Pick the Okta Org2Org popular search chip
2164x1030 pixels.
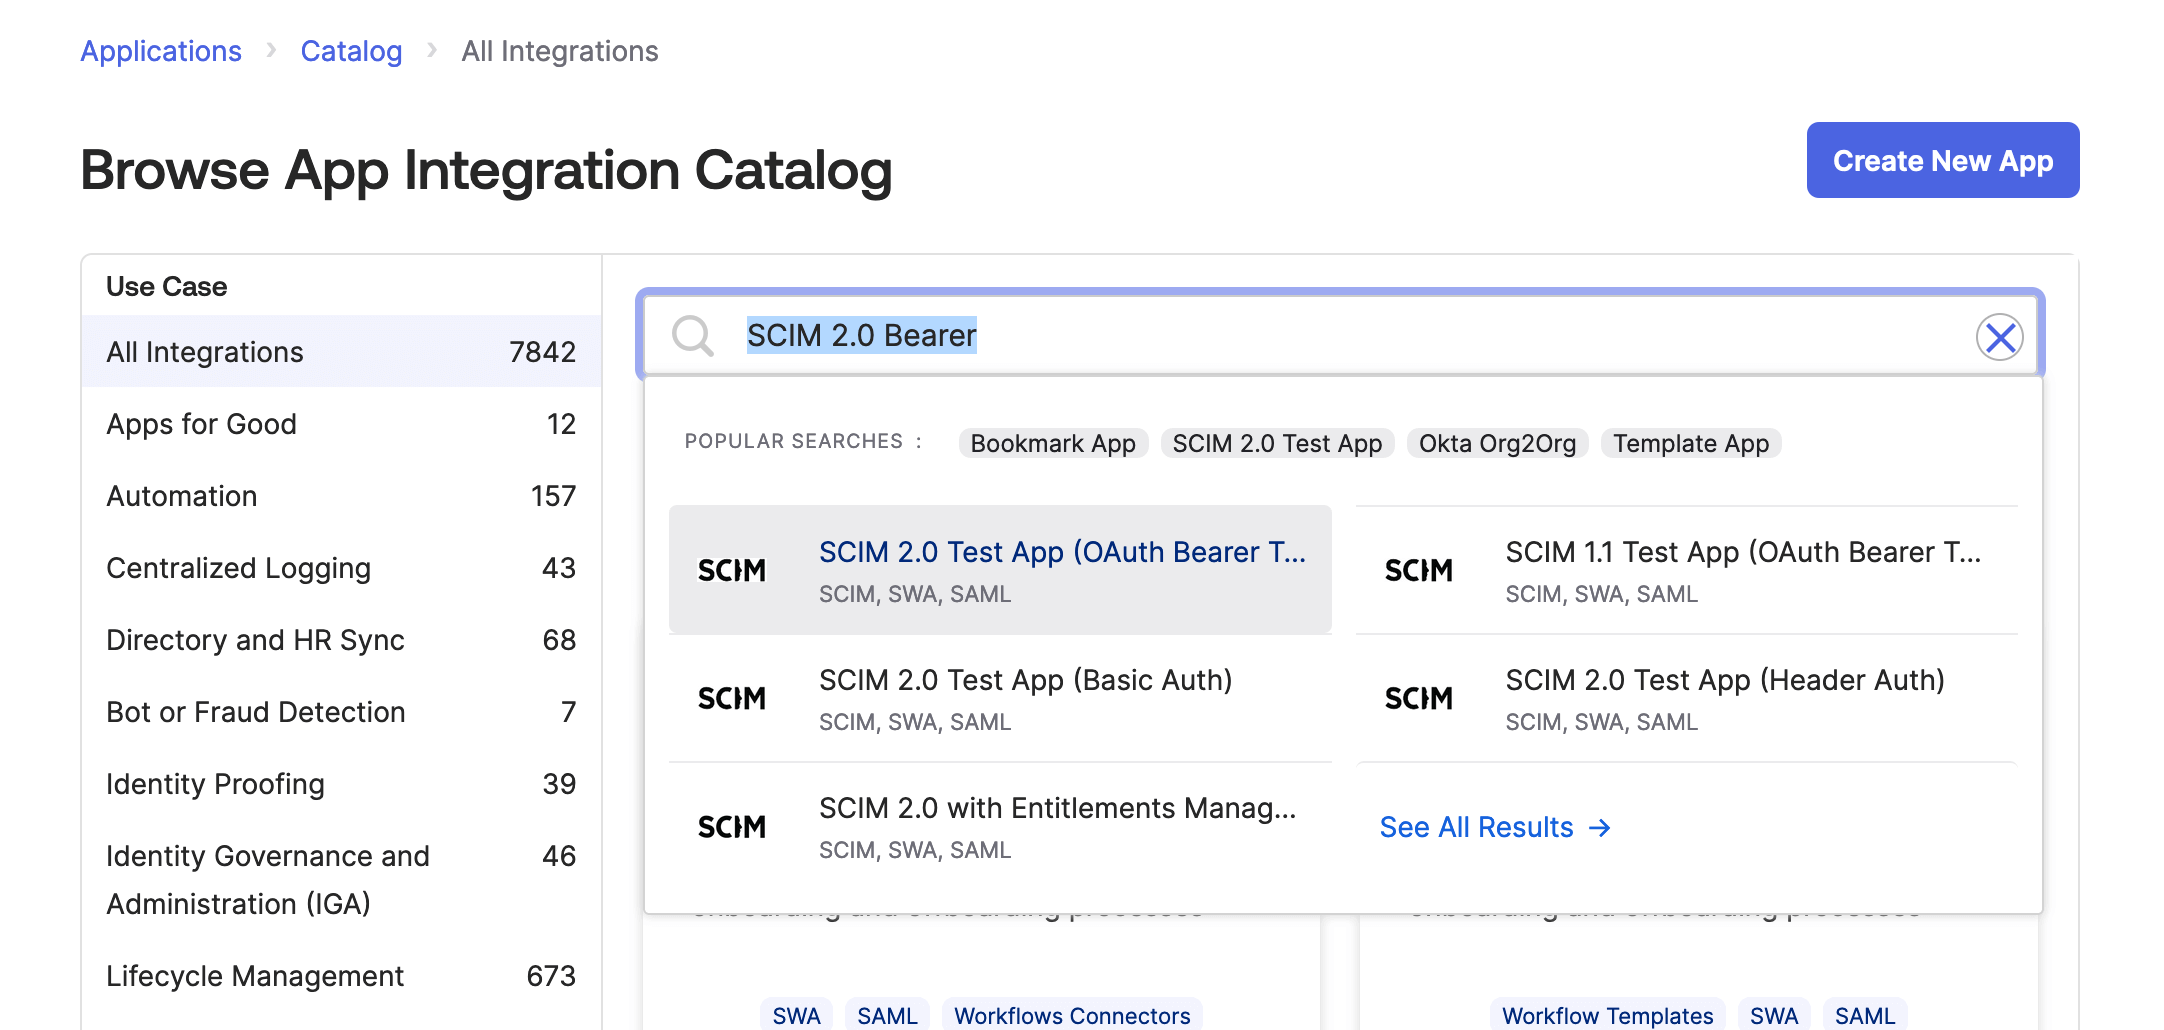(1497, 442)
